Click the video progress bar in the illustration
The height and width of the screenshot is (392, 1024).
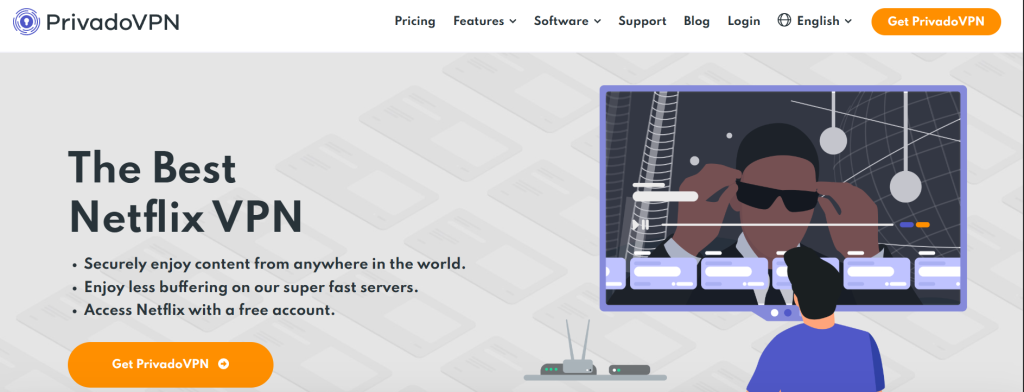click(x=777, y=225)
